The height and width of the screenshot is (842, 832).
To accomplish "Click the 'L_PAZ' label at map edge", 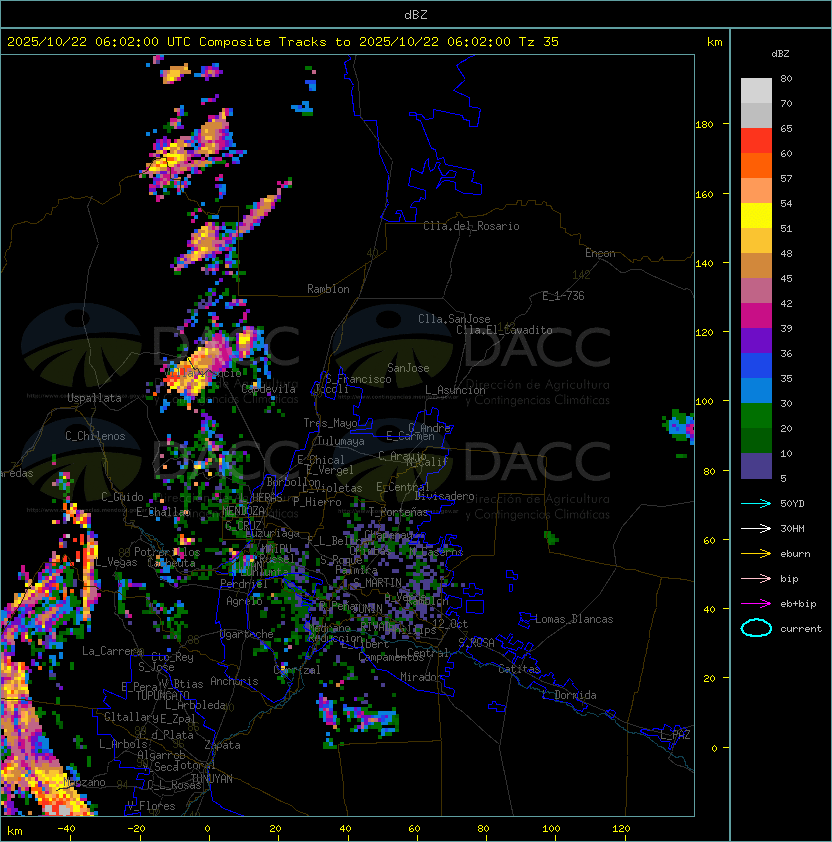I will [x=675, y=735].
